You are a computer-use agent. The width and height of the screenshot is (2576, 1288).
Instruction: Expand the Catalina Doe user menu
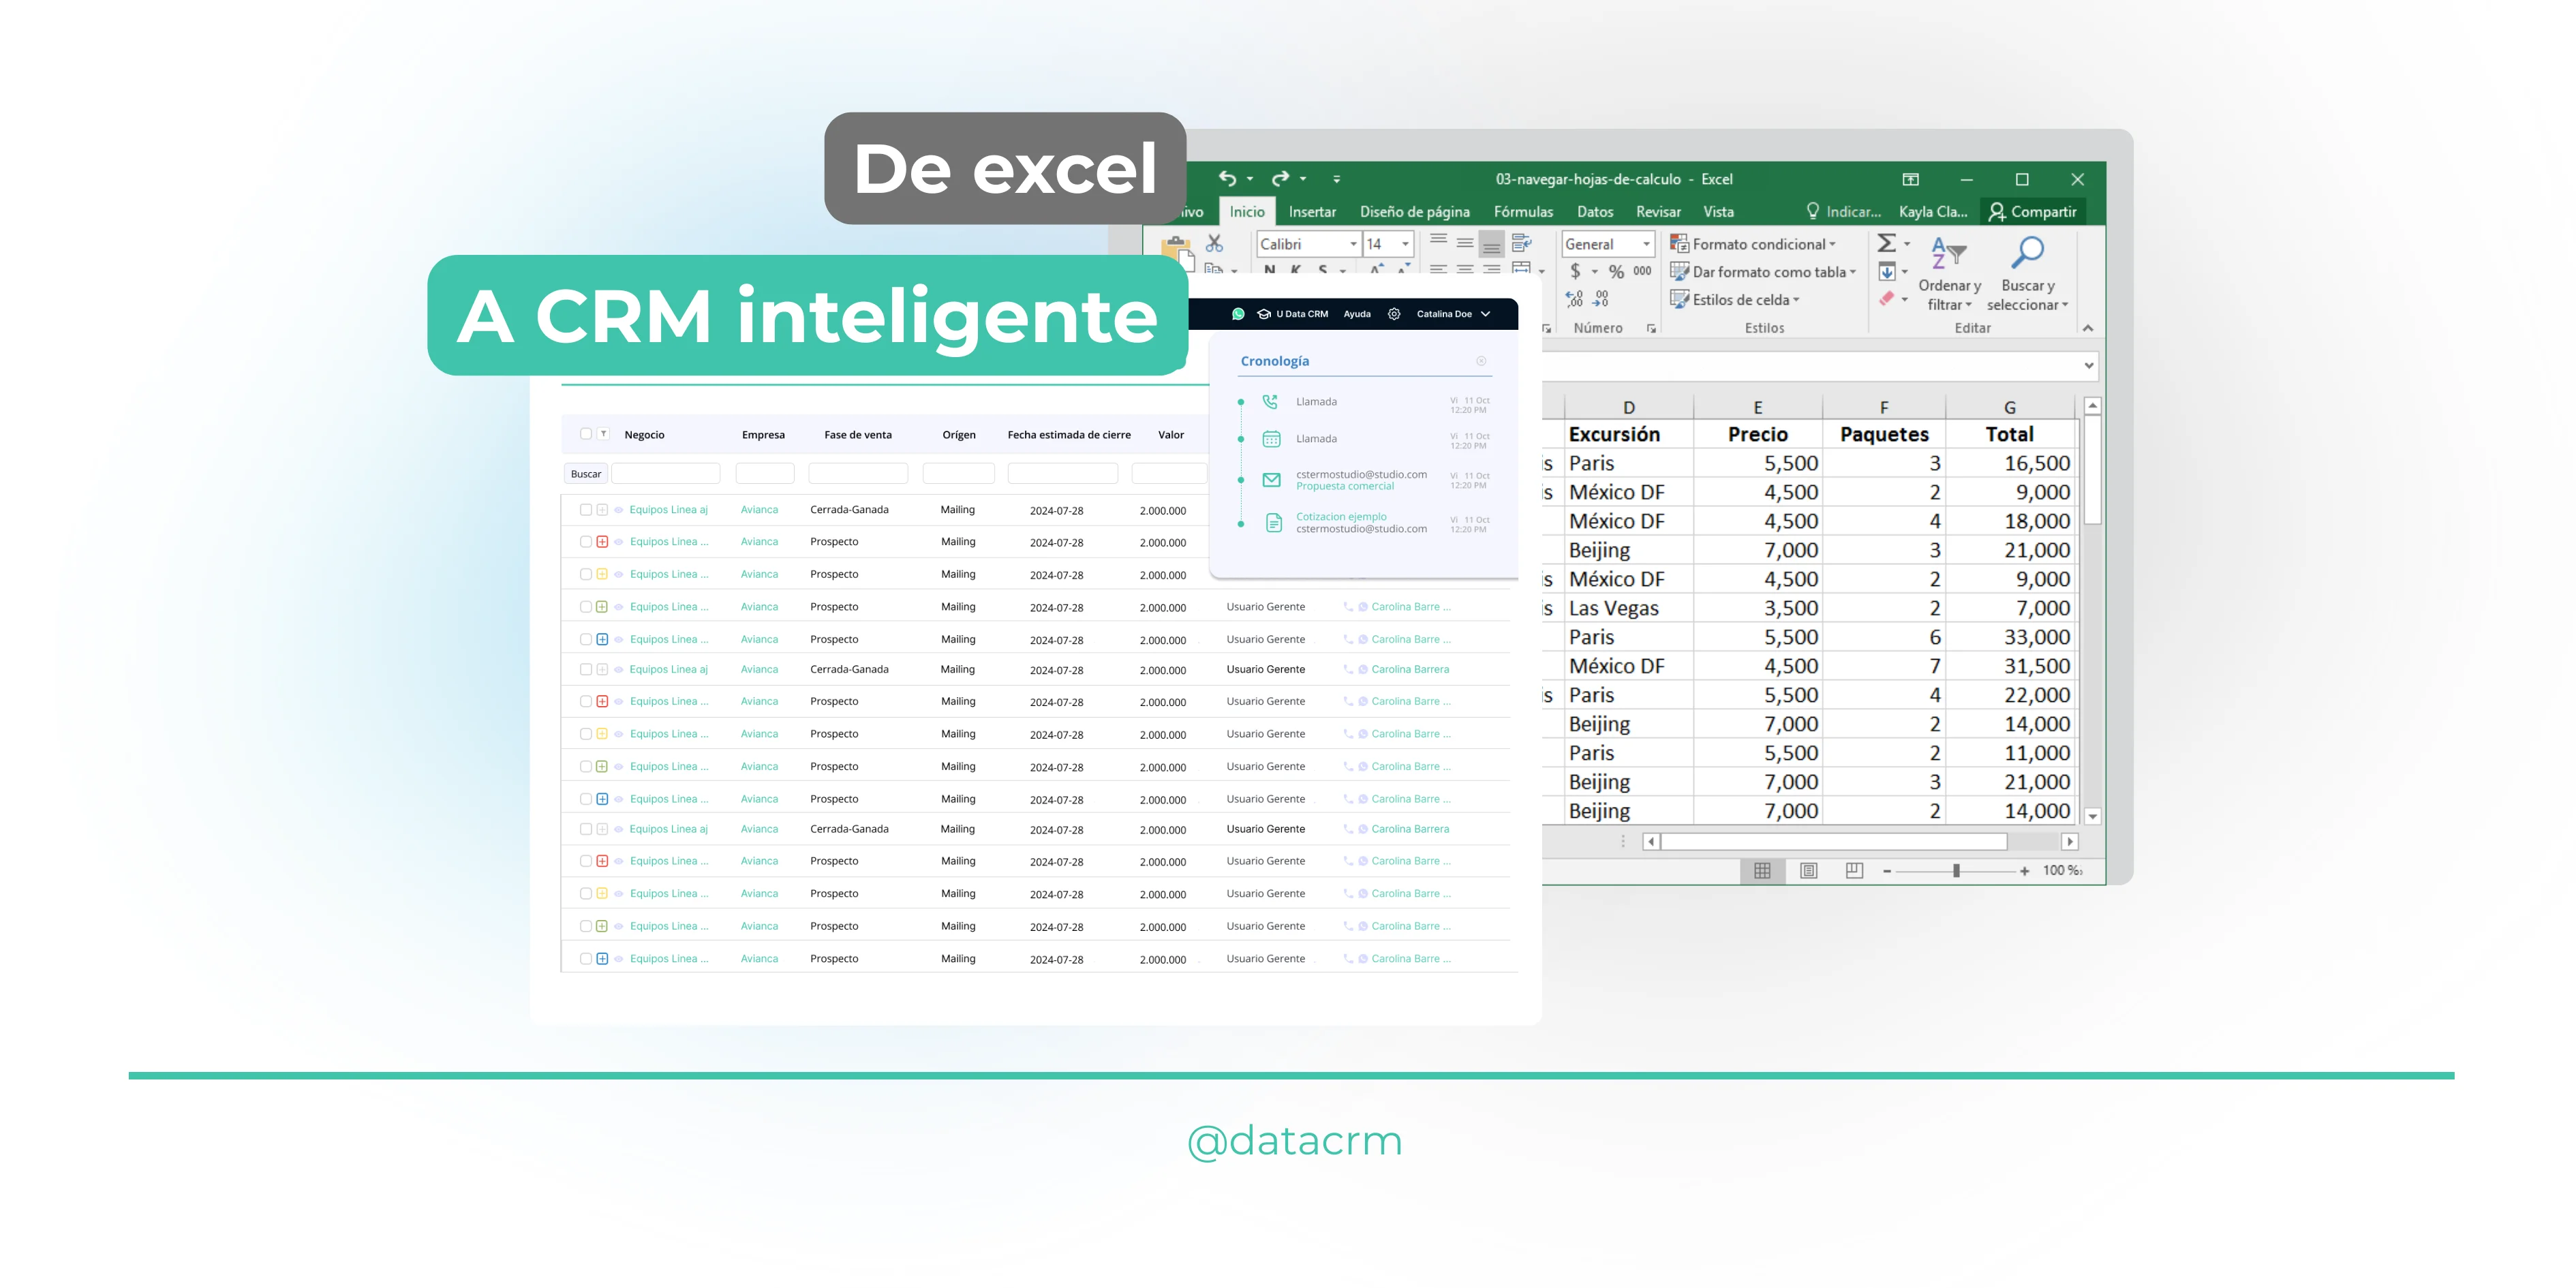tap(1485, 314)
